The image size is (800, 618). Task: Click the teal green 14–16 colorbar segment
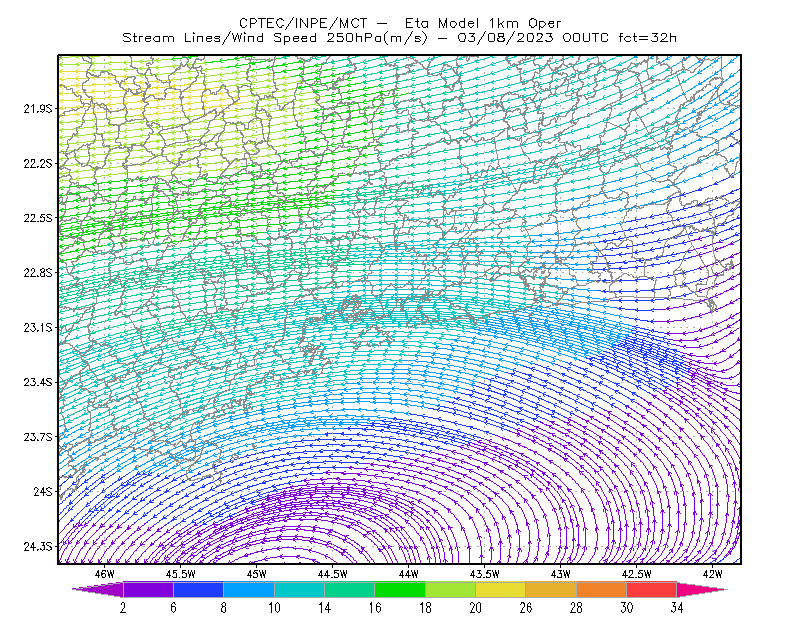tap(349, 589)
